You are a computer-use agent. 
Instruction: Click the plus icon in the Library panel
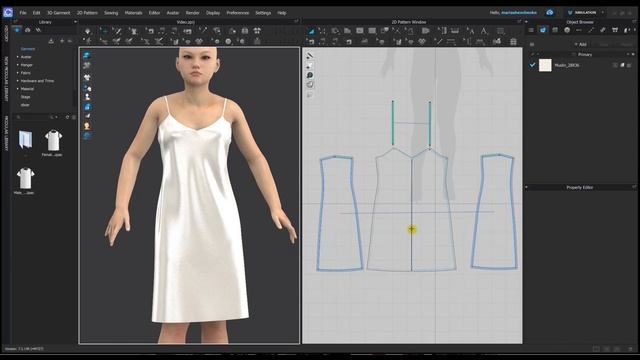tap(62, 41)
